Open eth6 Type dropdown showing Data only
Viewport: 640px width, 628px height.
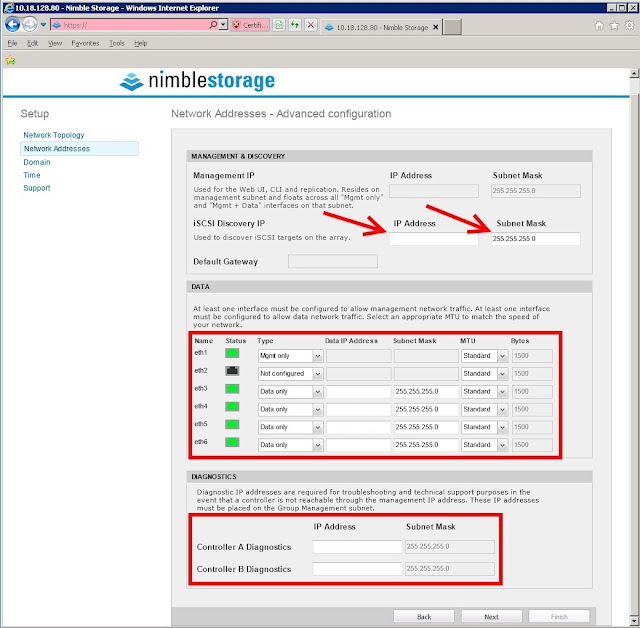point(290,445)
